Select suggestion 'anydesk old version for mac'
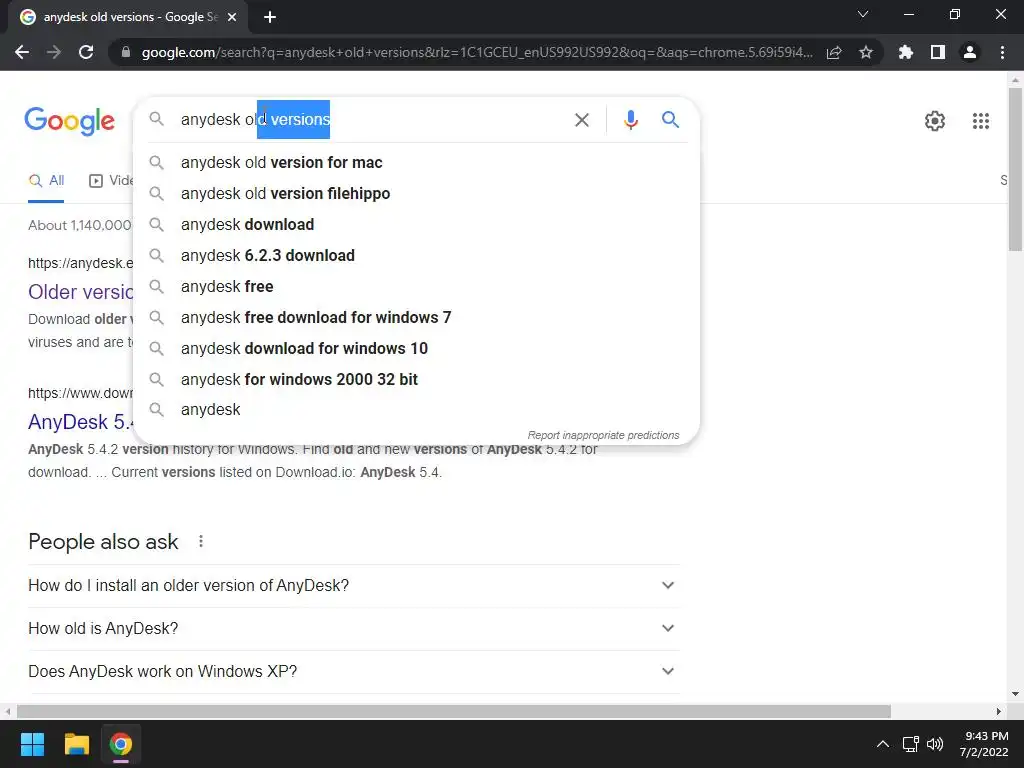 (x=416, y=163)
